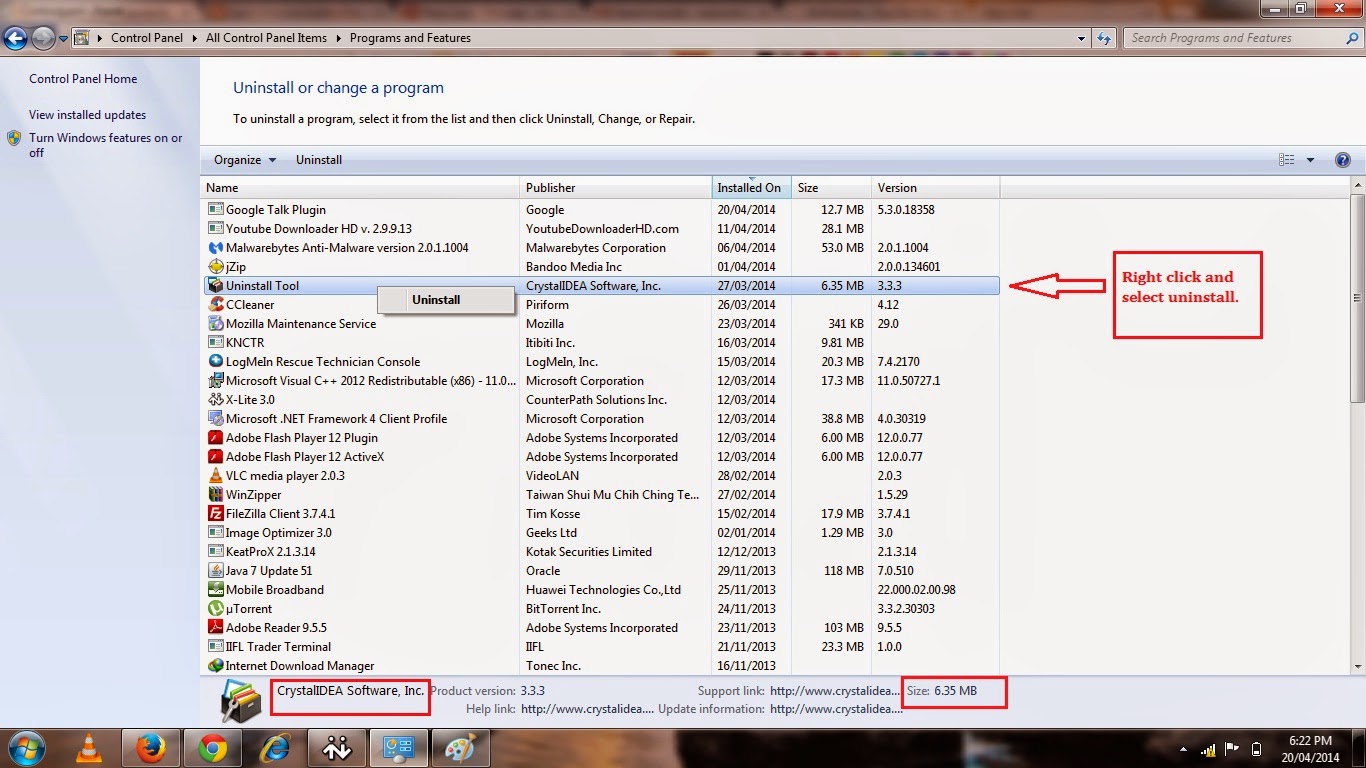This screenshot has width=1366, height=768.
Task: Launch VLC from the taskbar
Action: coord(88,747)
